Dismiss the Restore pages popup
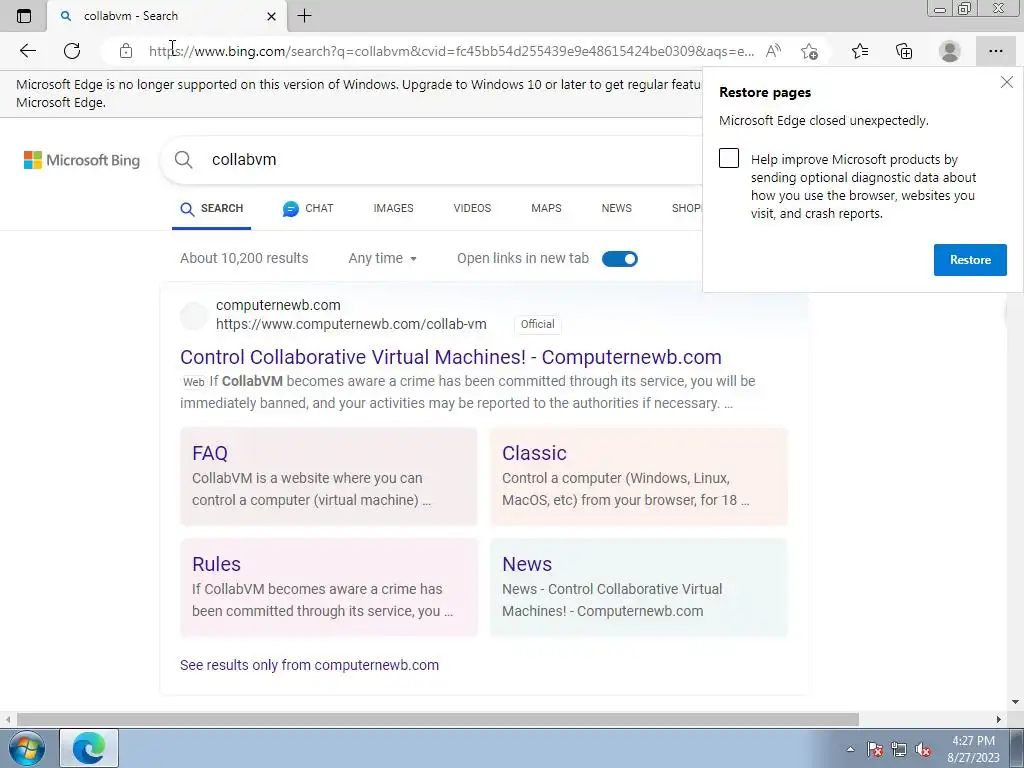Viewport: 1024px width, 768px height. 1006,82
